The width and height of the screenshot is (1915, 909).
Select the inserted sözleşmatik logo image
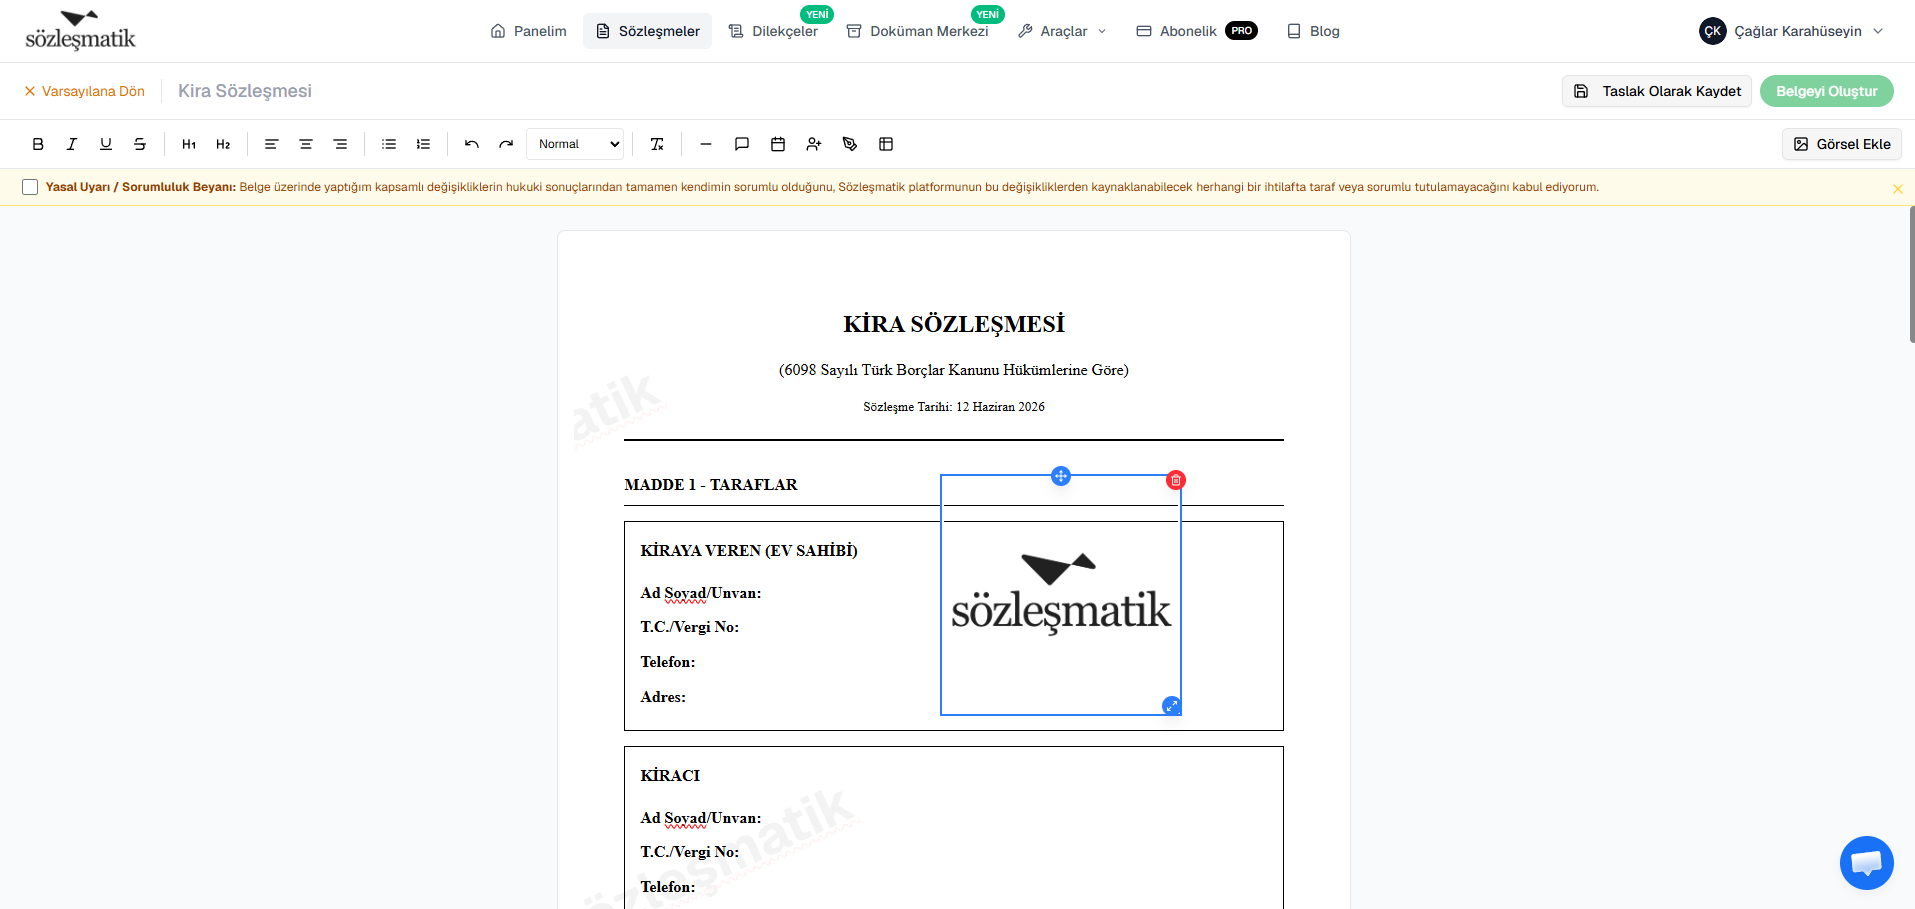pos(1061,595)
